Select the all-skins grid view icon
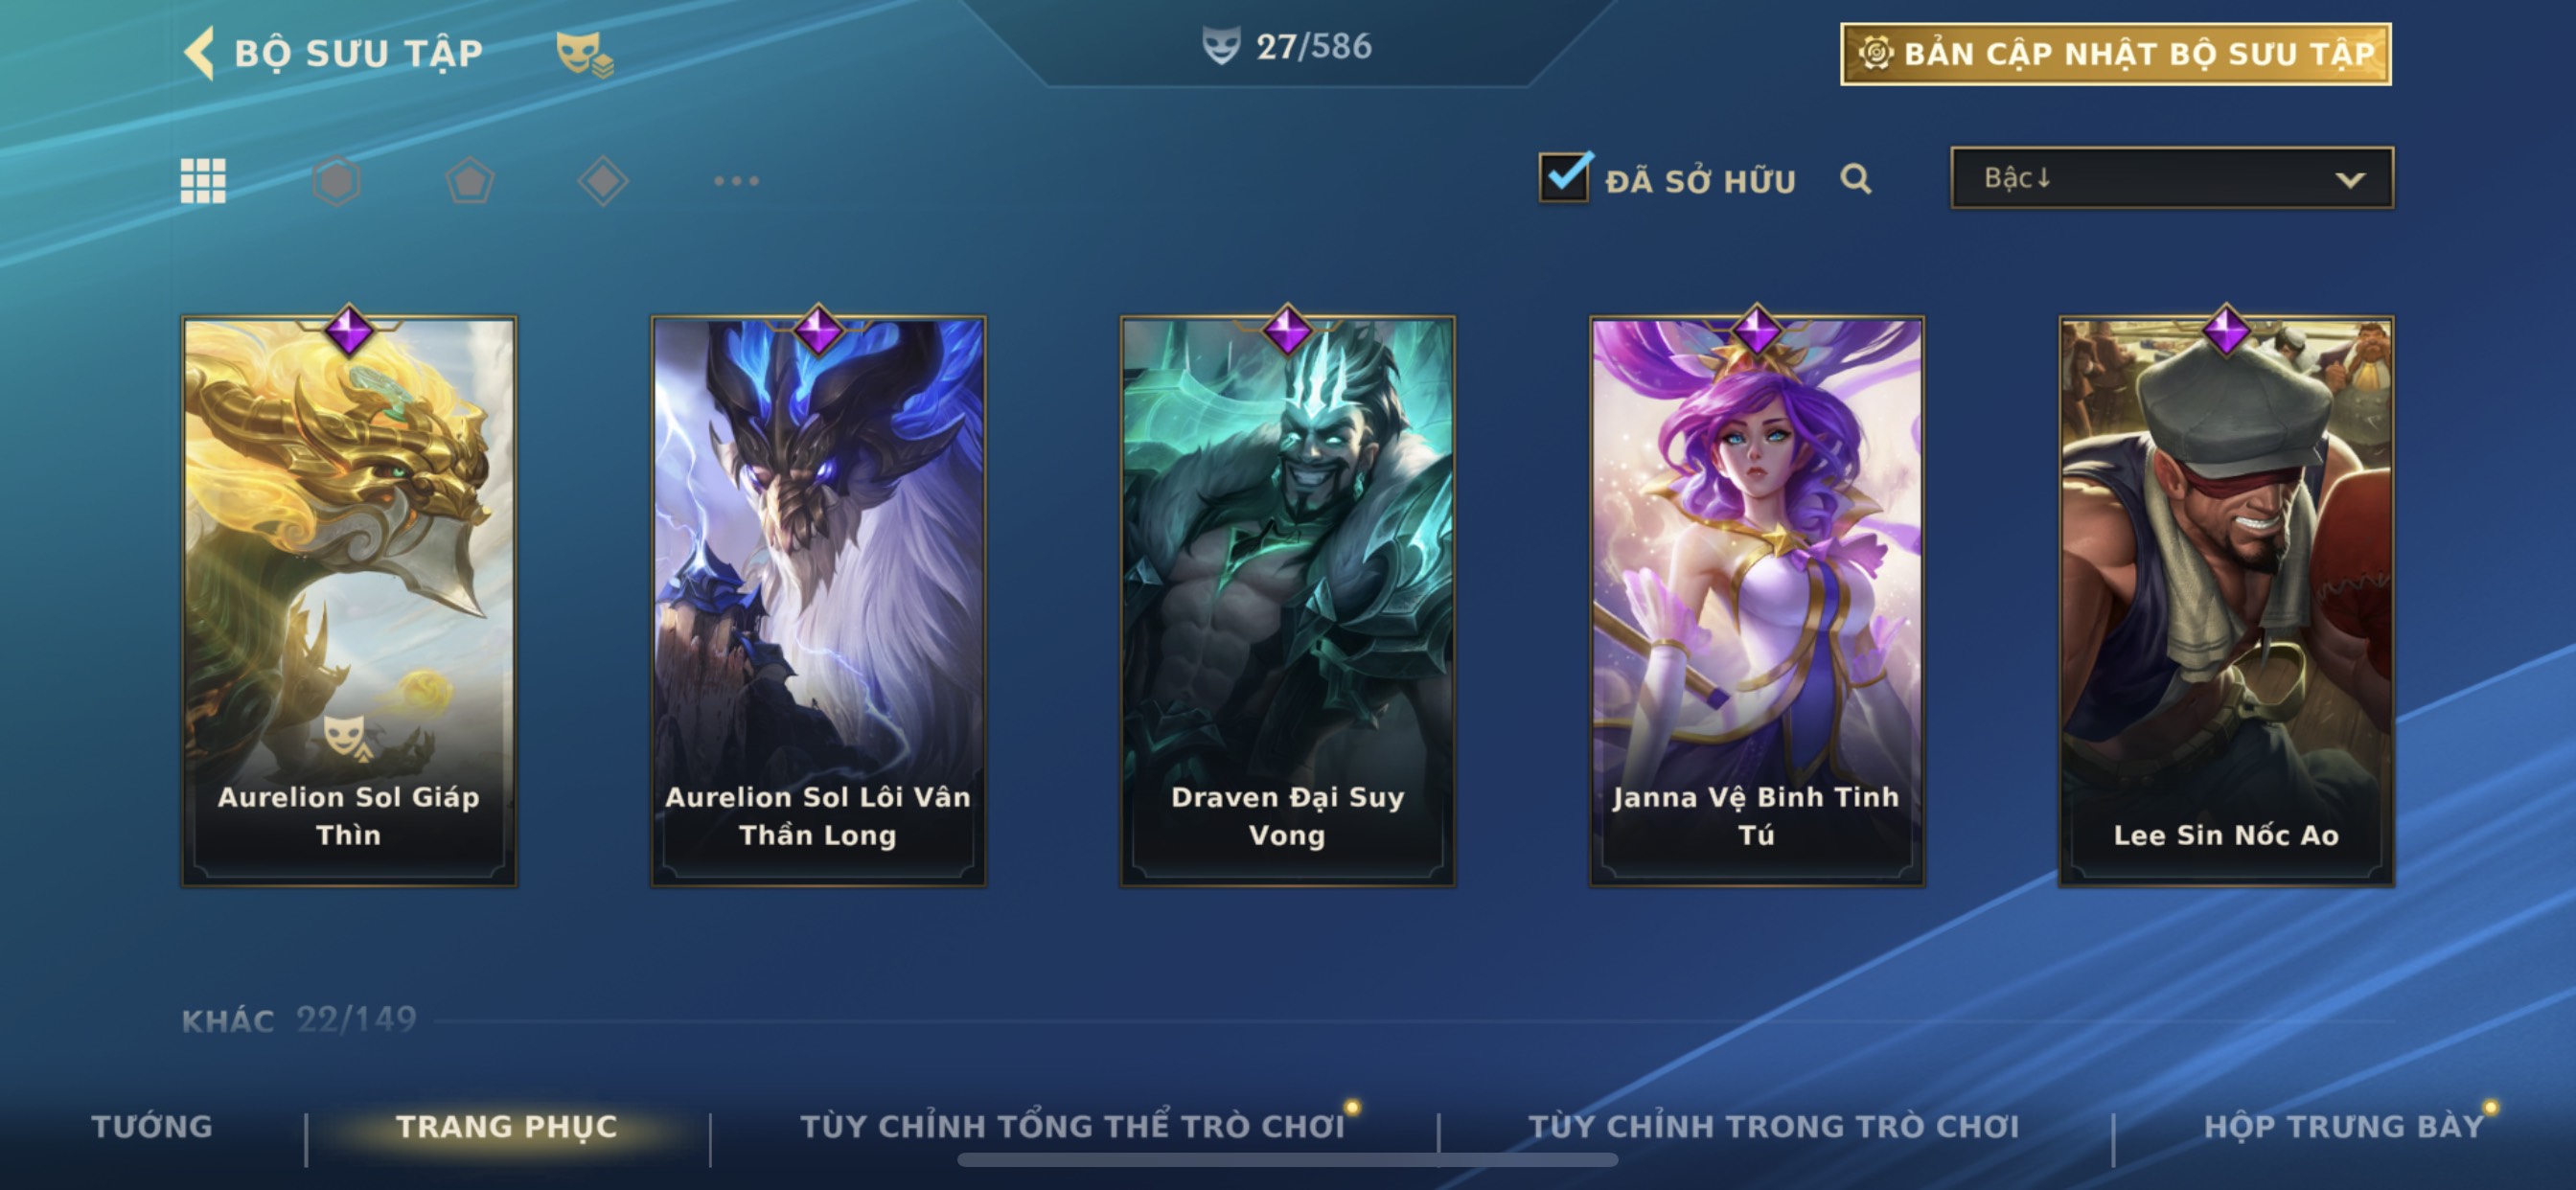The height and width of the screenshot is (1190, 2576). point(203,181)
